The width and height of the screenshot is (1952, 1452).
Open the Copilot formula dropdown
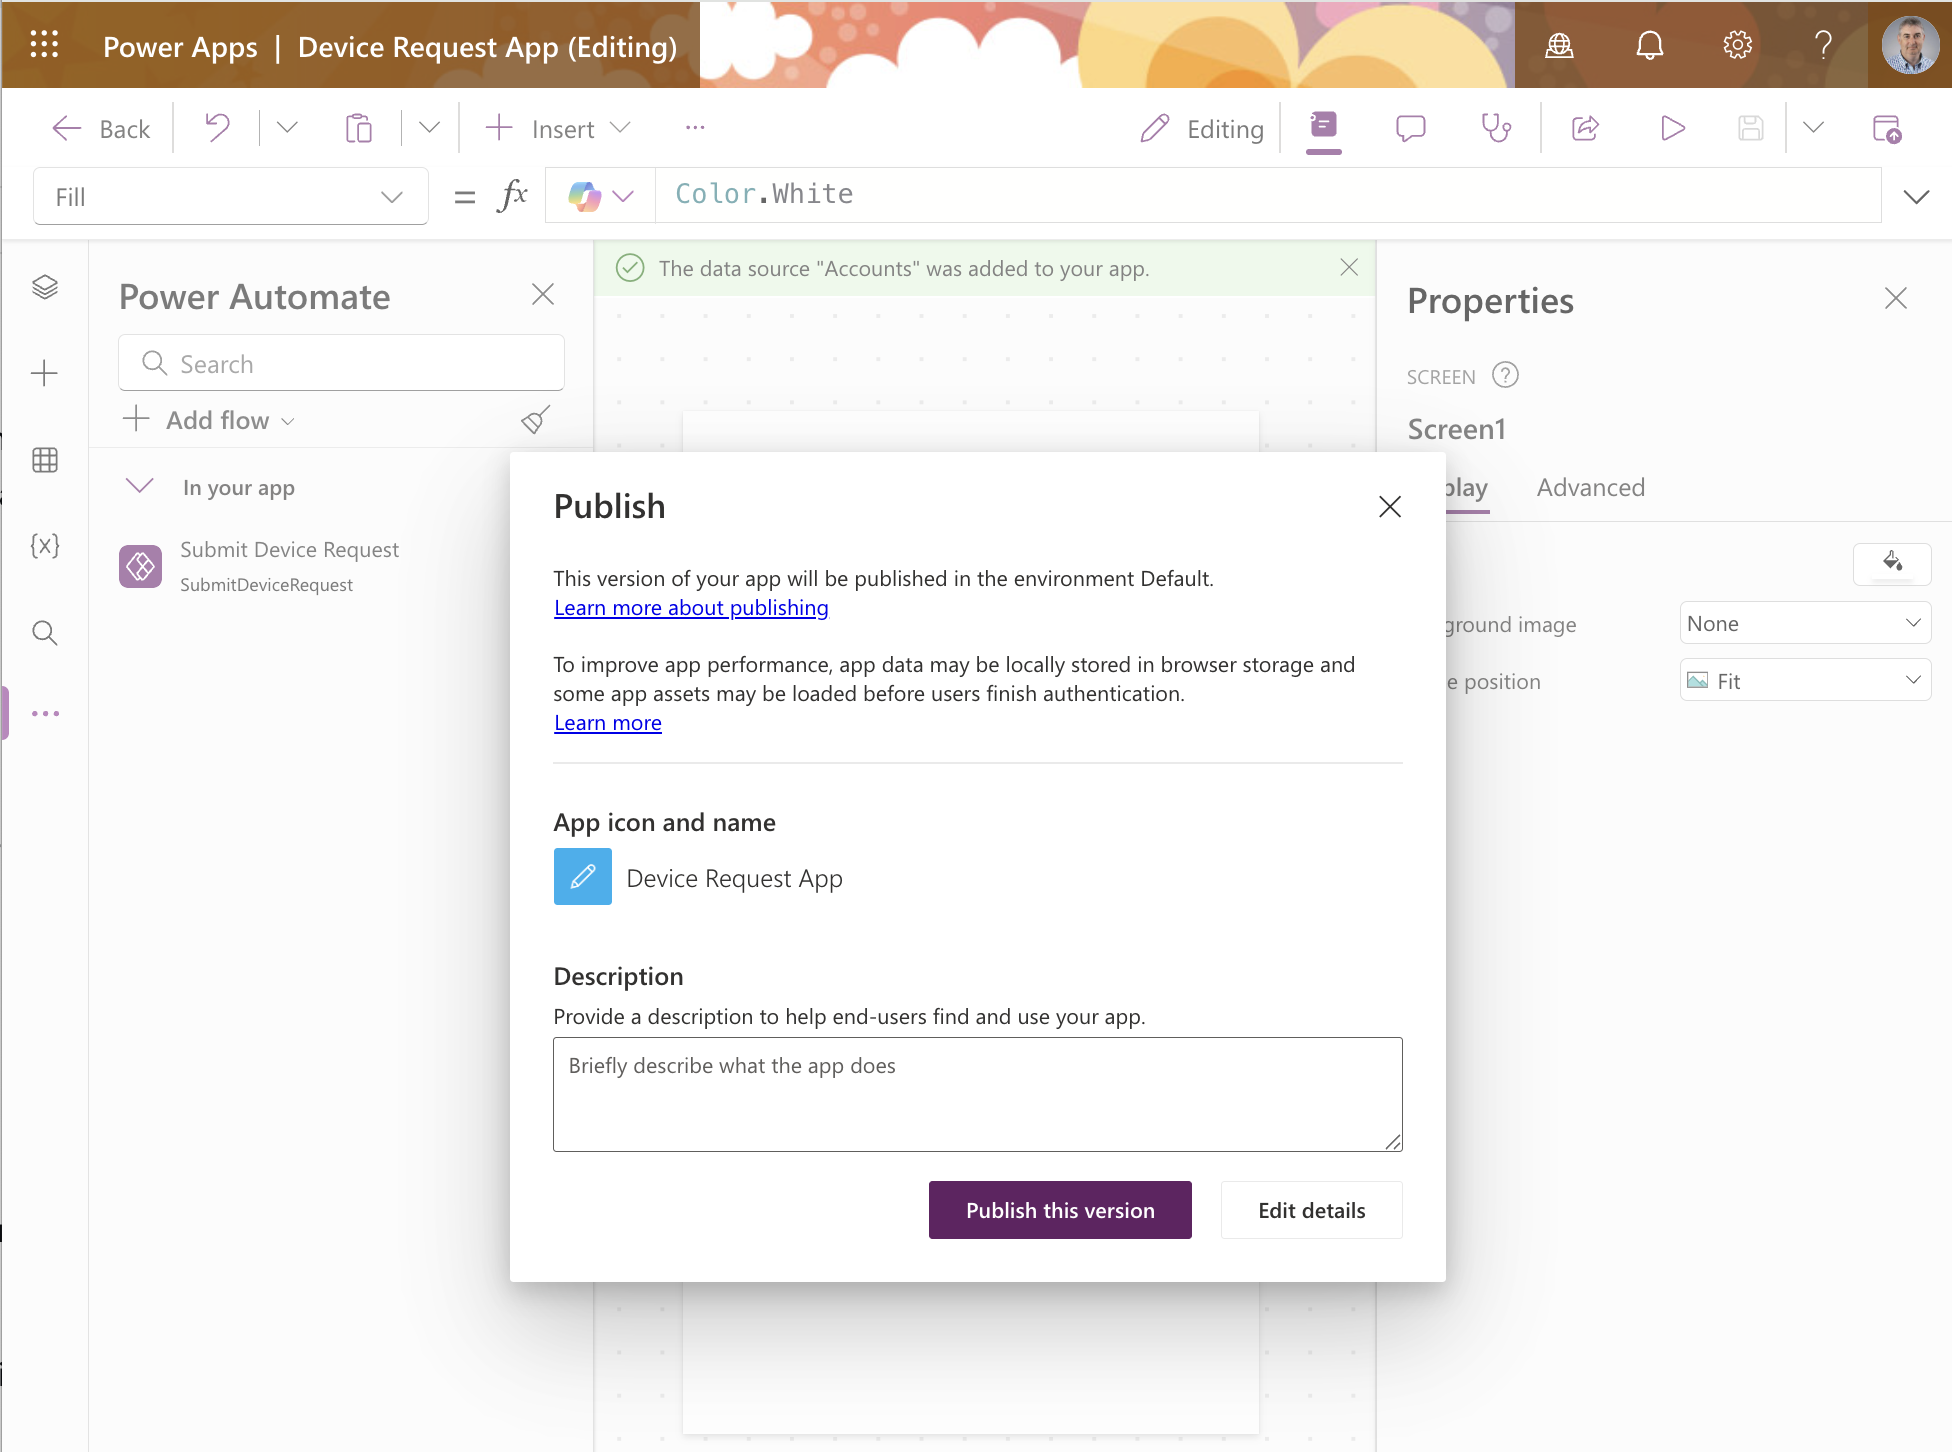point(601,195)
